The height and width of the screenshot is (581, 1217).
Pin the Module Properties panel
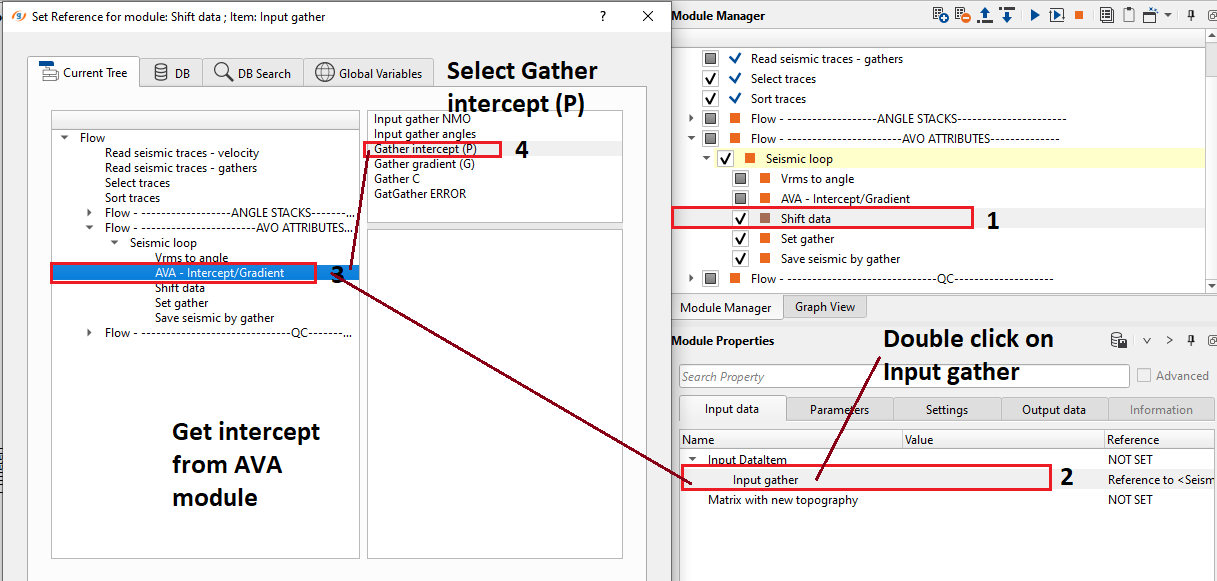tap(1191, 341)
